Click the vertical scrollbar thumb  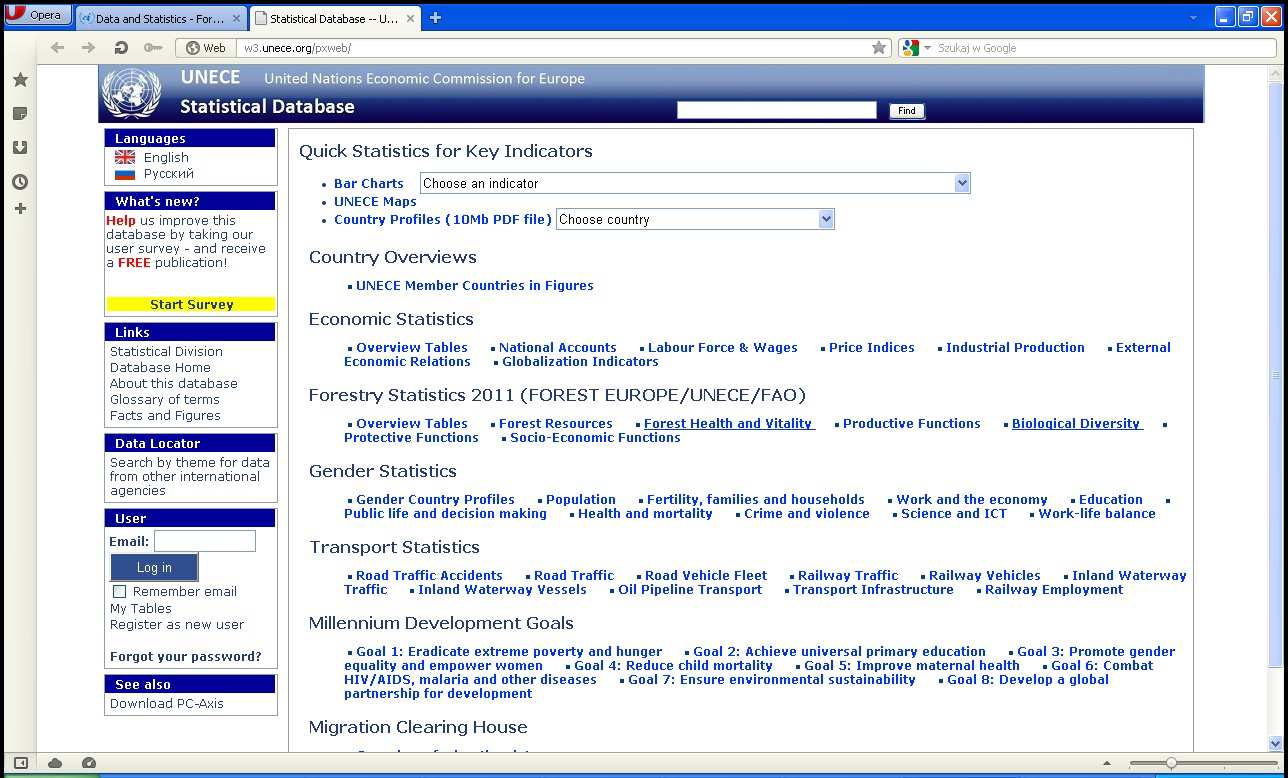[1275, 375]
